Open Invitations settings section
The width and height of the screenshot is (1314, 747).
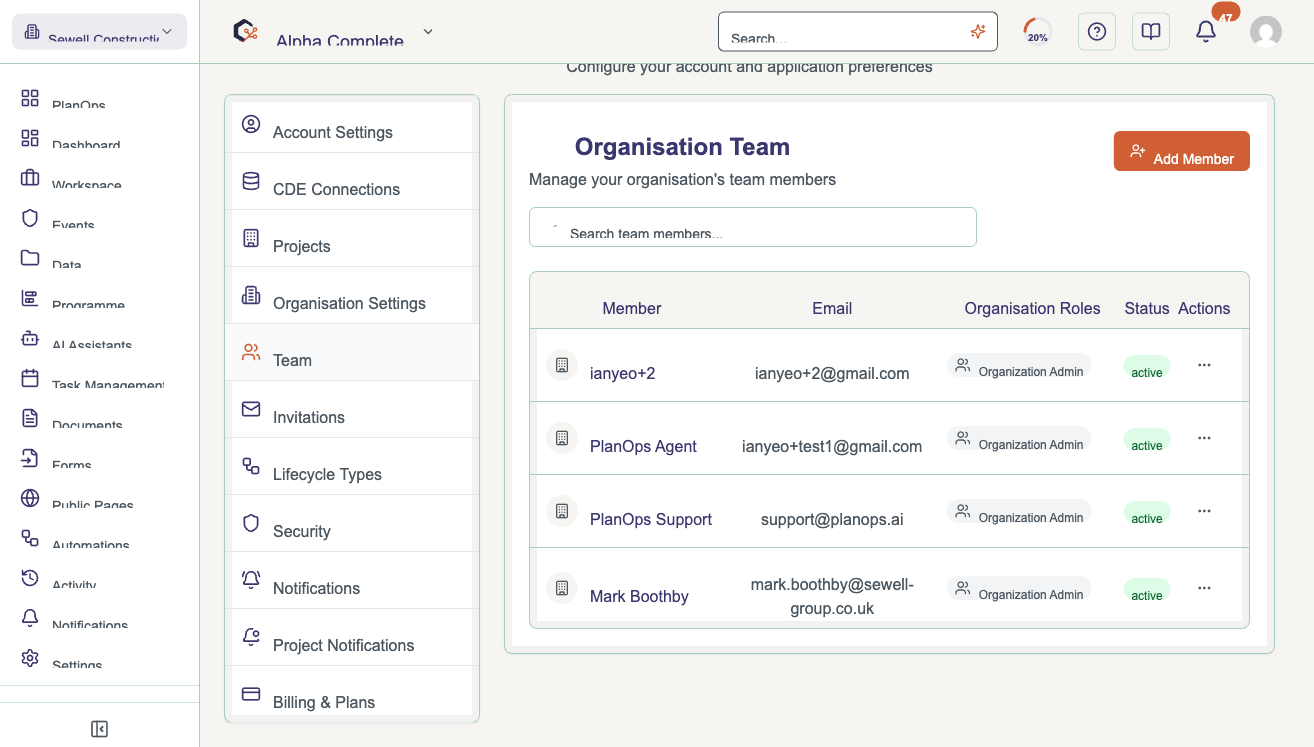tap(352, 410)
